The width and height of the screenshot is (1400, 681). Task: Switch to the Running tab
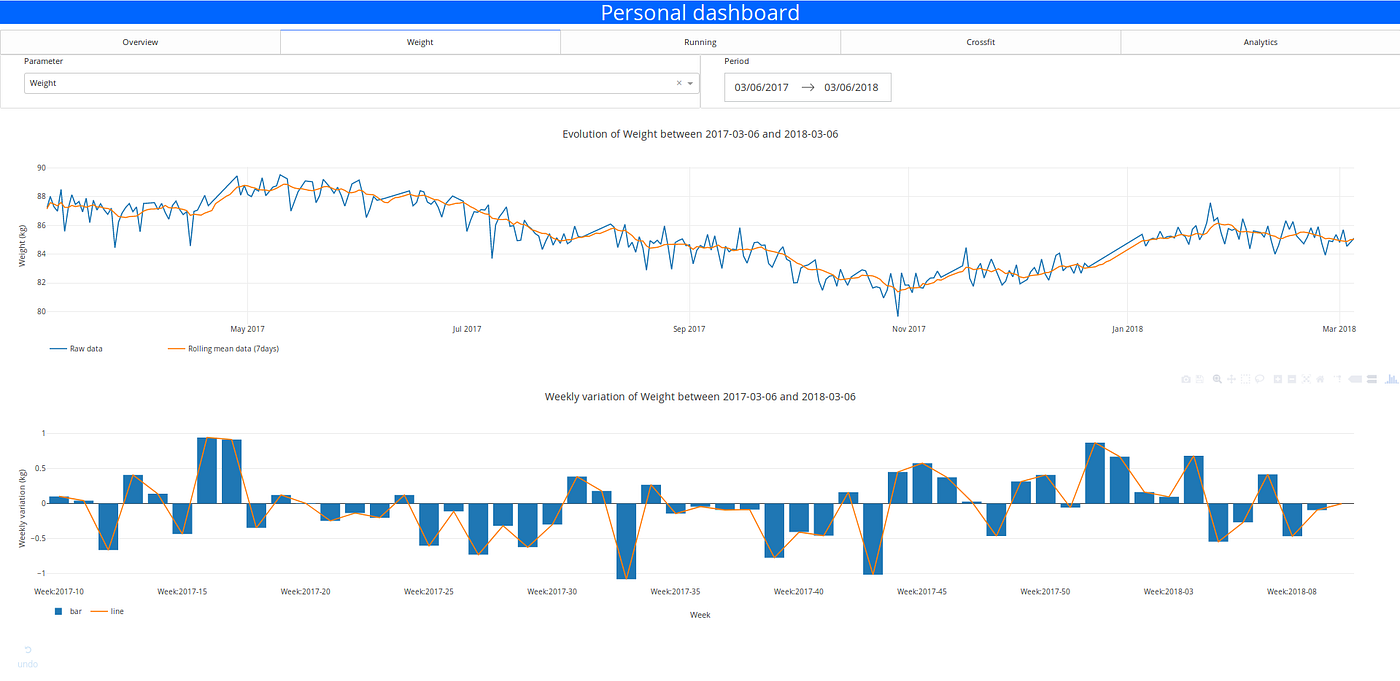[700, 41]
